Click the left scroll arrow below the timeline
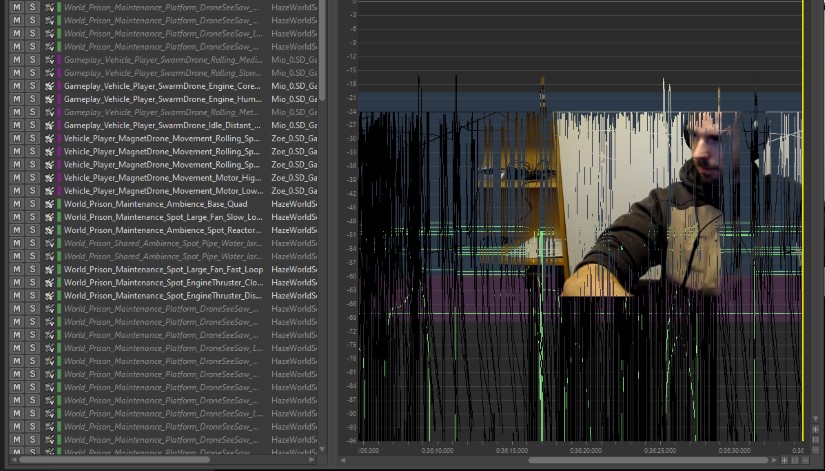The width and height of the screenshot is (825, 471). coord(342,460)
